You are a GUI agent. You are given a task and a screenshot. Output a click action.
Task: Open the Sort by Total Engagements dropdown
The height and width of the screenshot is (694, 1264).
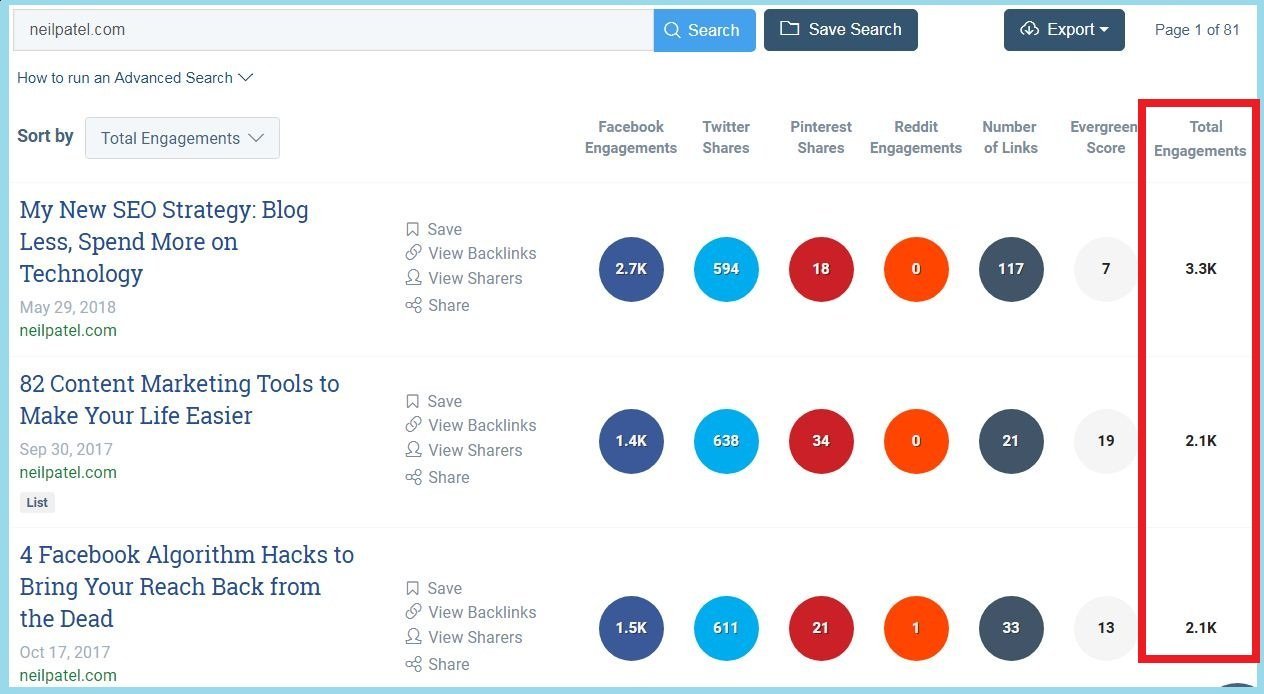pyautogui.click(x=182, y=137)
